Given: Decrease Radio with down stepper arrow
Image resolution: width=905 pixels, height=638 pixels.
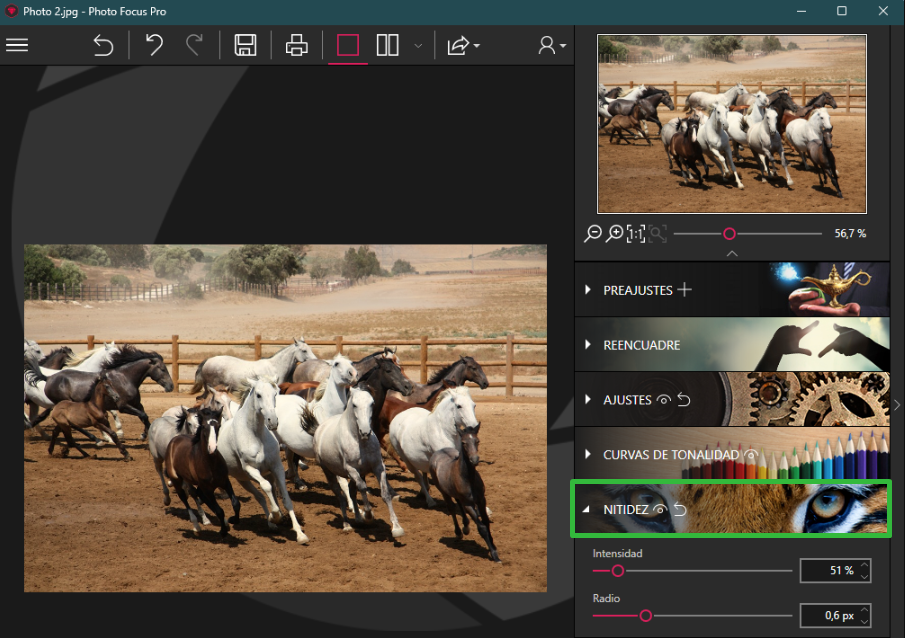Looking at the screenshot, I should [x=865, y=621].
